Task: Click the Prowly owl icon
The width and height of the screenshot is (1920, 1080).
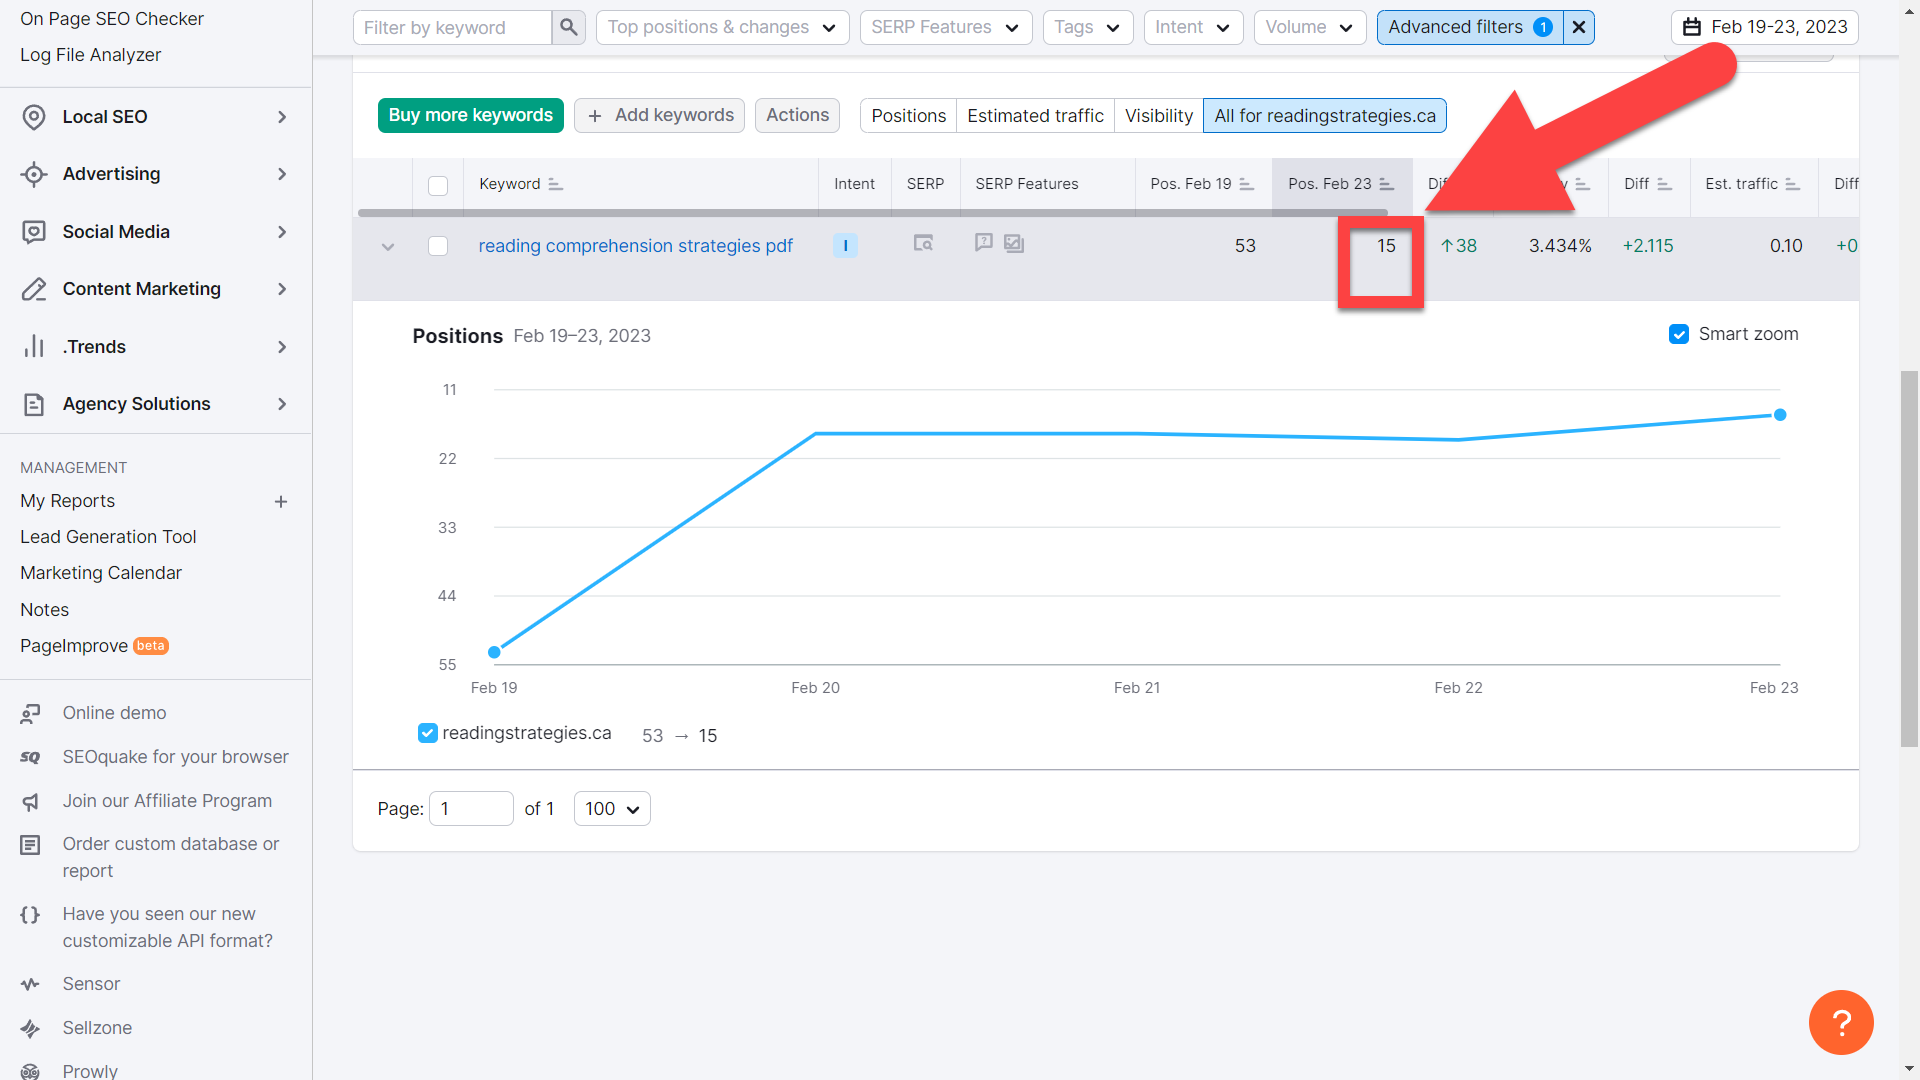Action: pyautogui.click(x=31, y=1070)
